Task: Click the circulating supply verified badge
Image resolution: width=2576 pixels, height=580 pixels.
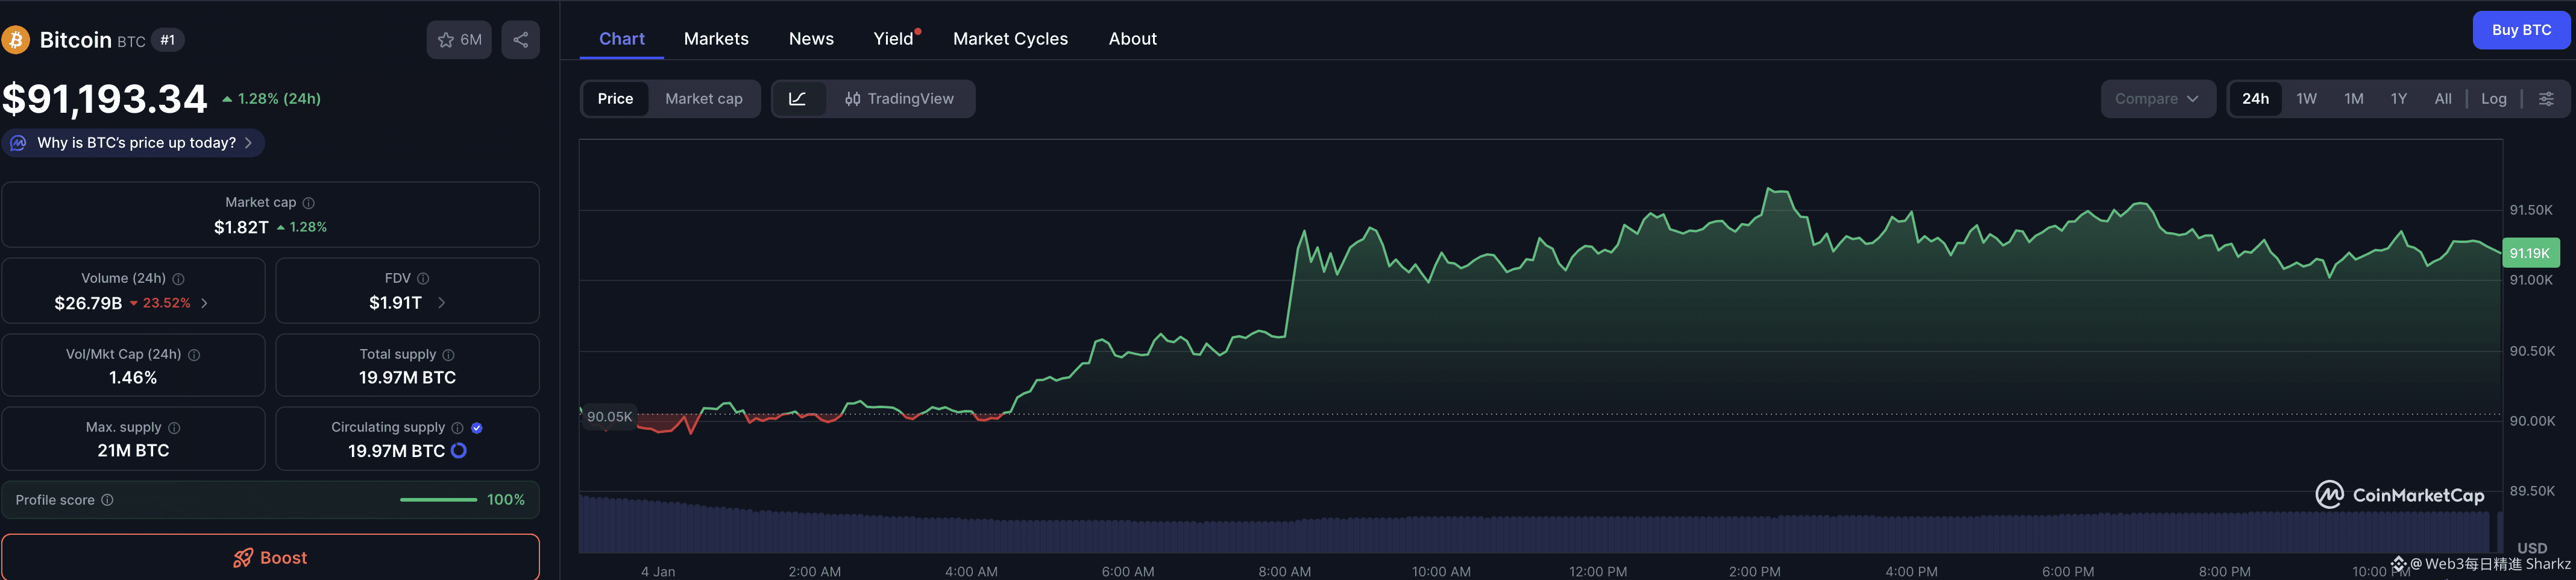Action: pos(477,428)
